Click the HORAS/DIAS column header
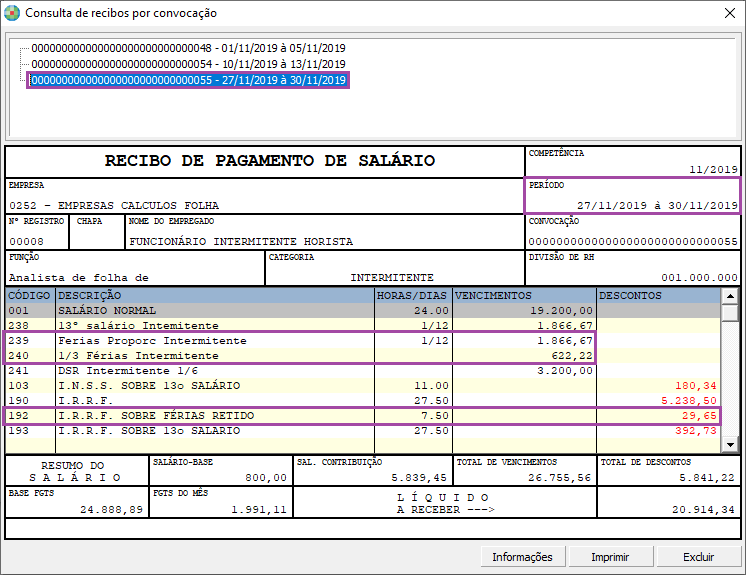 (x=413, y=295)
